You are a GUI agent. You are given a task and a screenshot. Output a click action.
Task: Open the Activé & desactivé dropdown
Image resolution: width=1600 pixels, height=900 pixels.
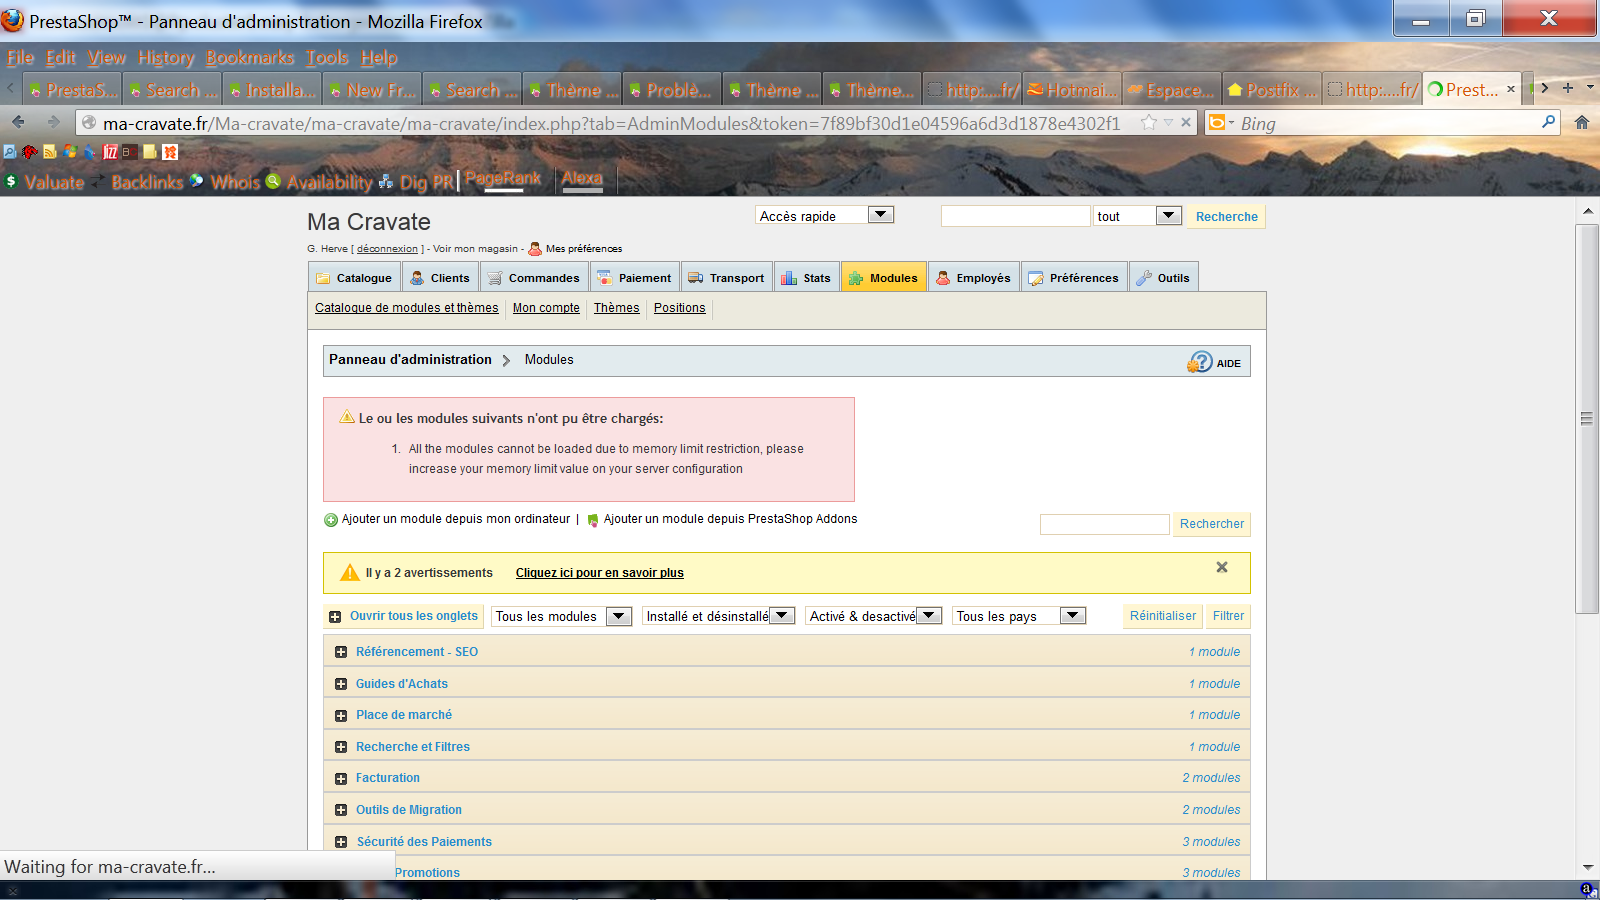point(874,616)
